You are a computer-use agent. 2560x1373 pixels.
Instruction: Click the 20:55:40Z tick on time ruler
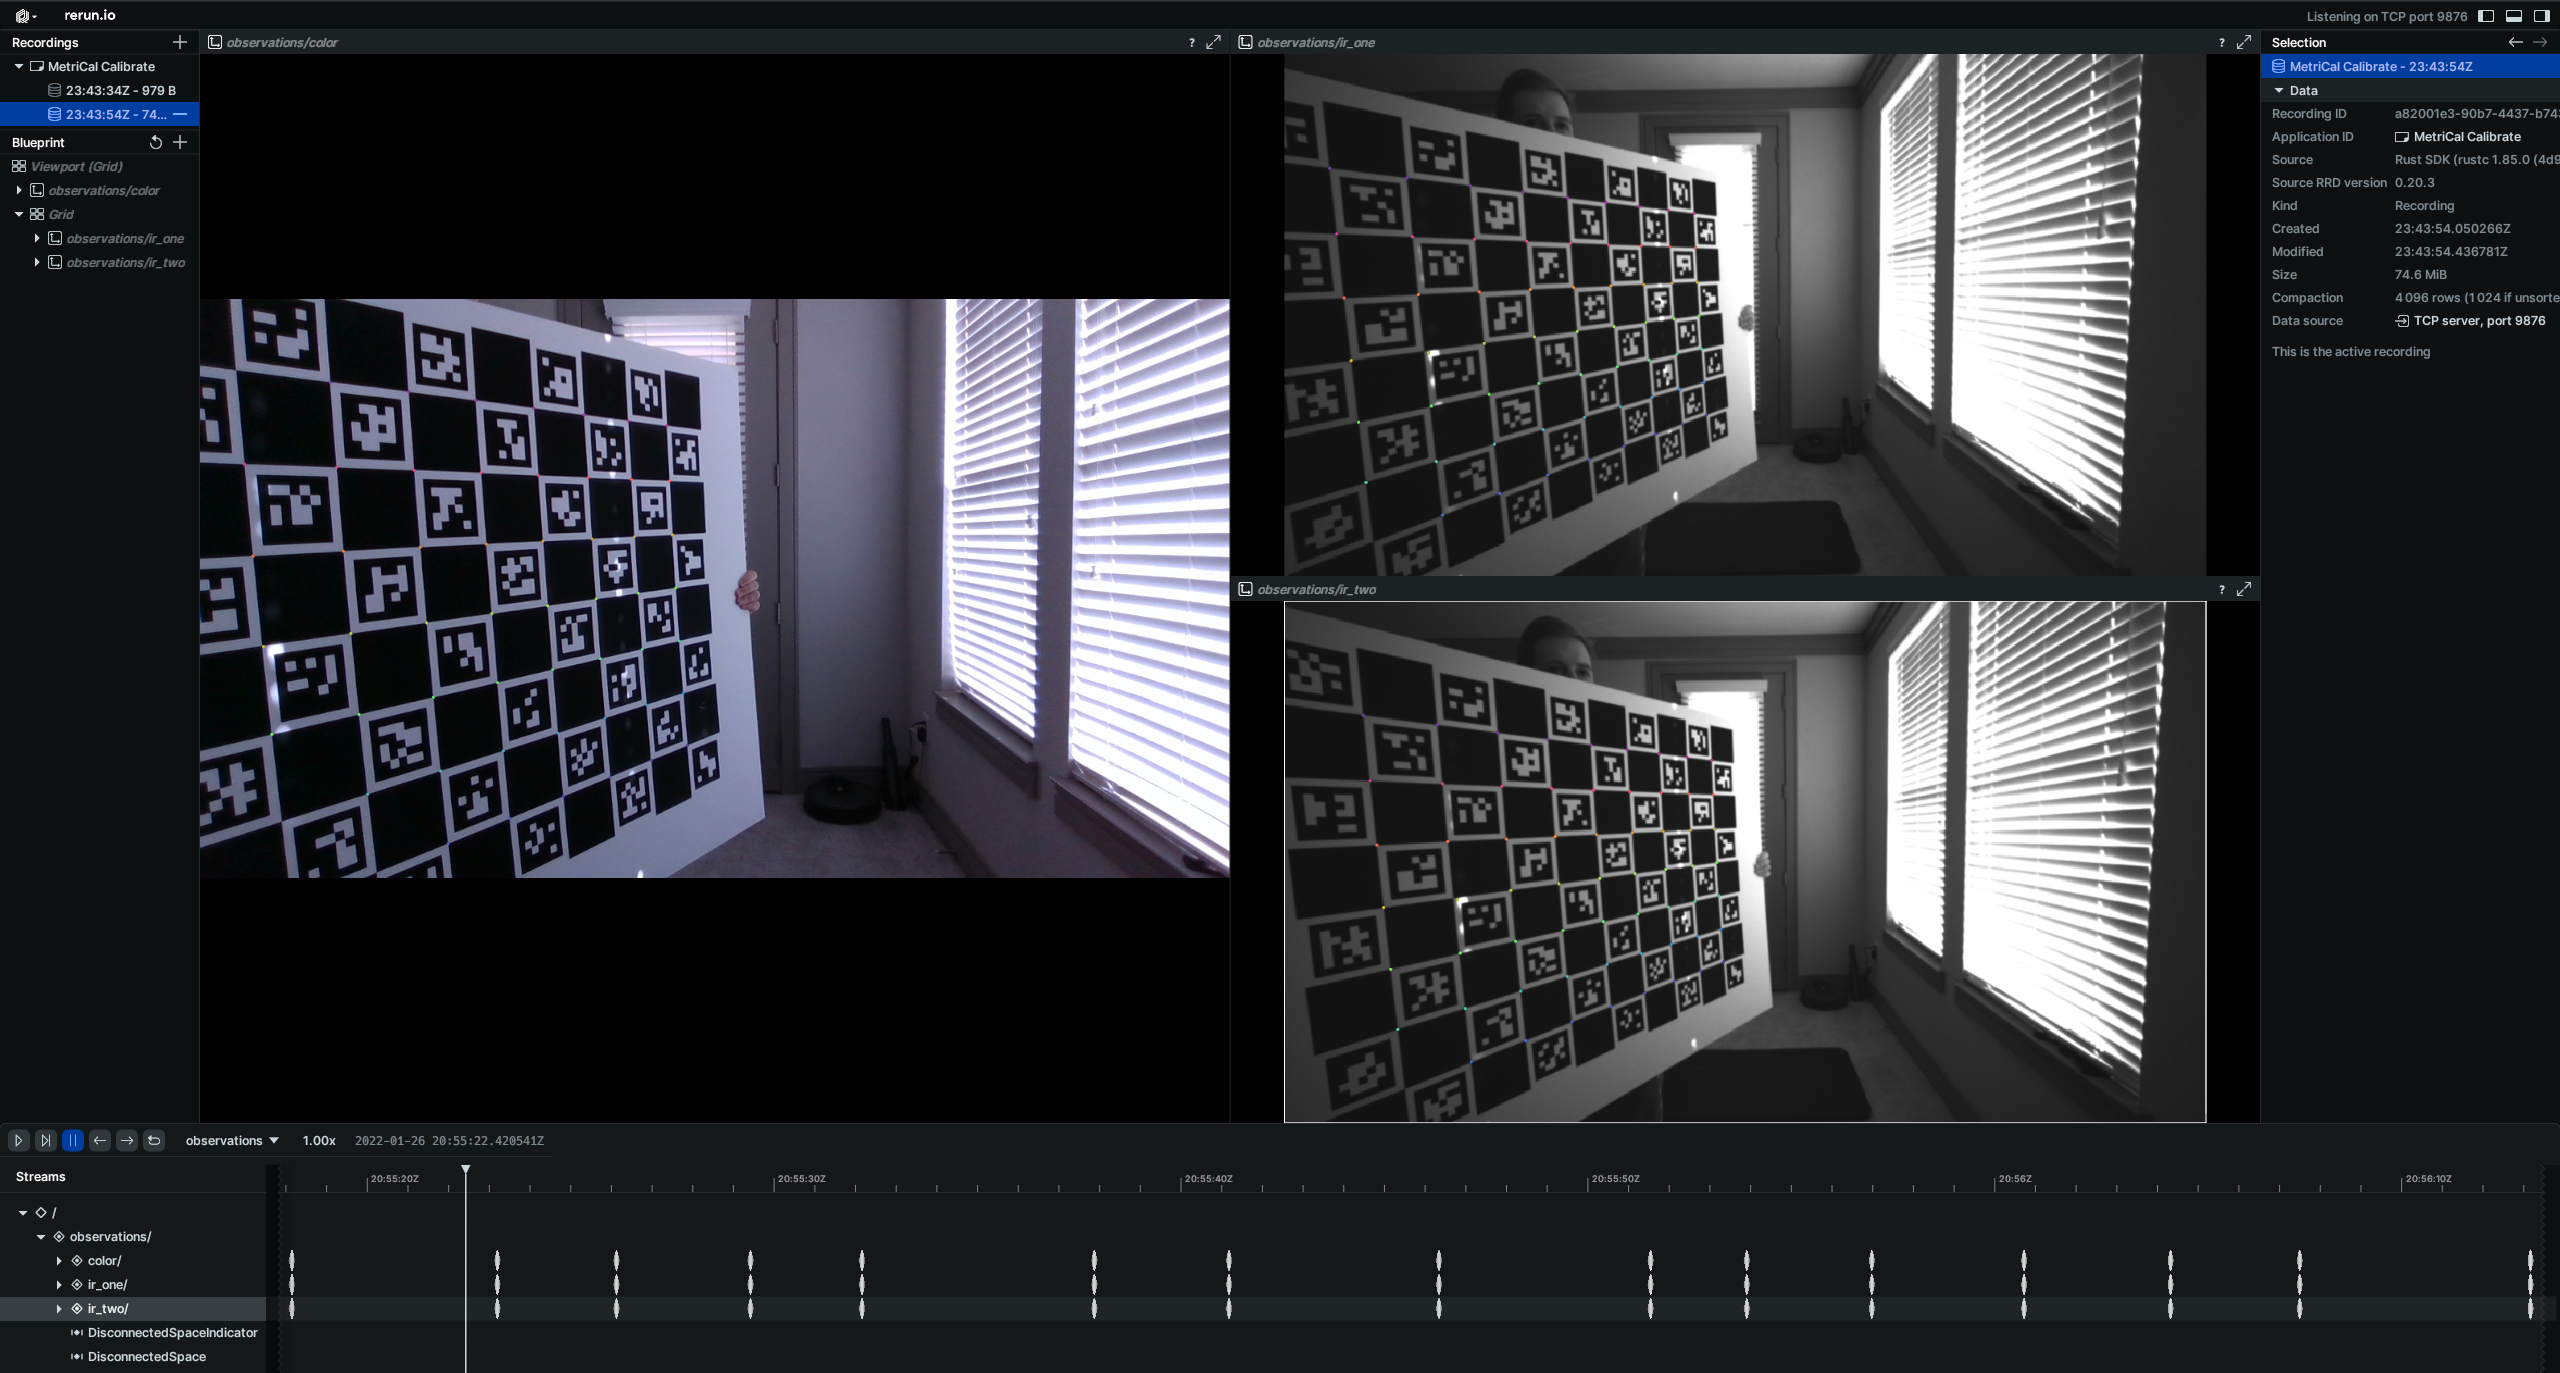[x=1208, y=1178]
